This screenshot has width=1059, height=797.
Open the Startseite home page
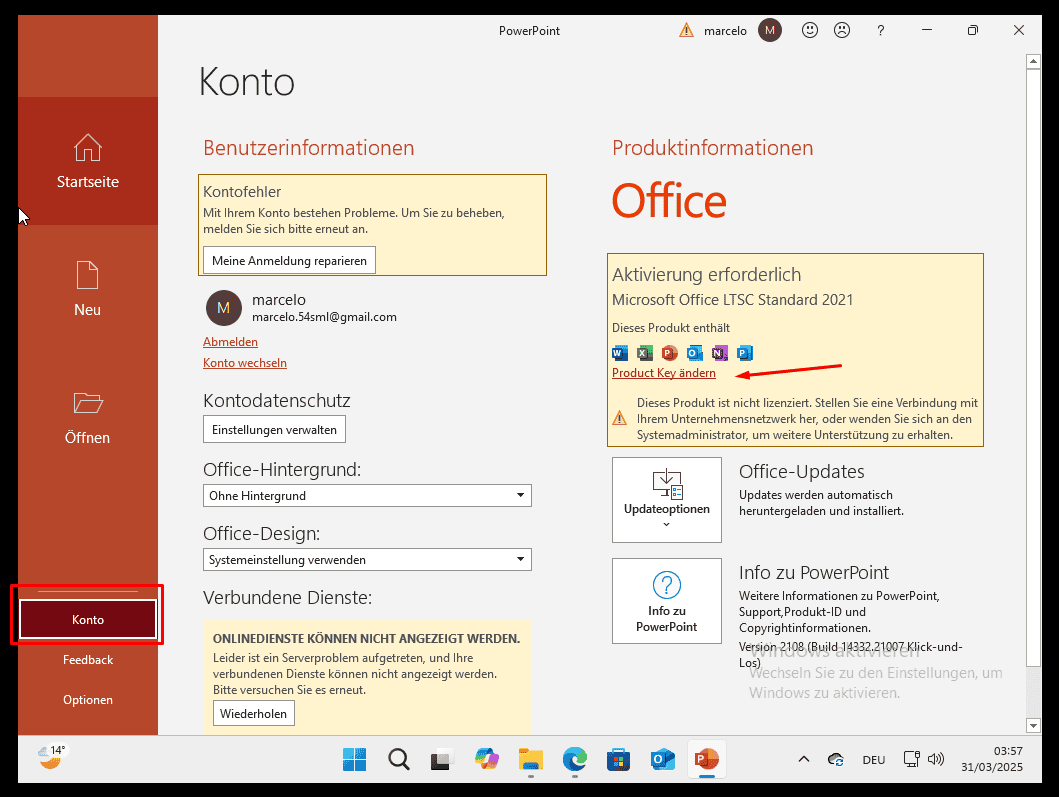coord(88,160)
